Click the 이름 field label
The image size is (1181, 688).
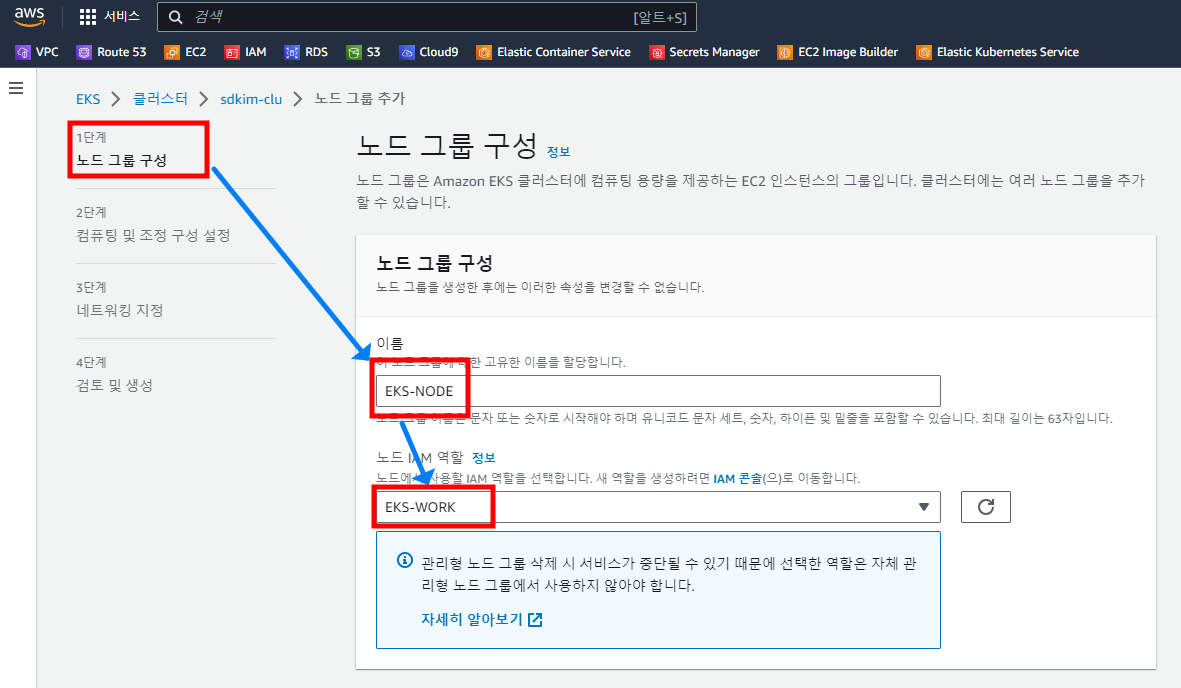[x=390, y=343]
